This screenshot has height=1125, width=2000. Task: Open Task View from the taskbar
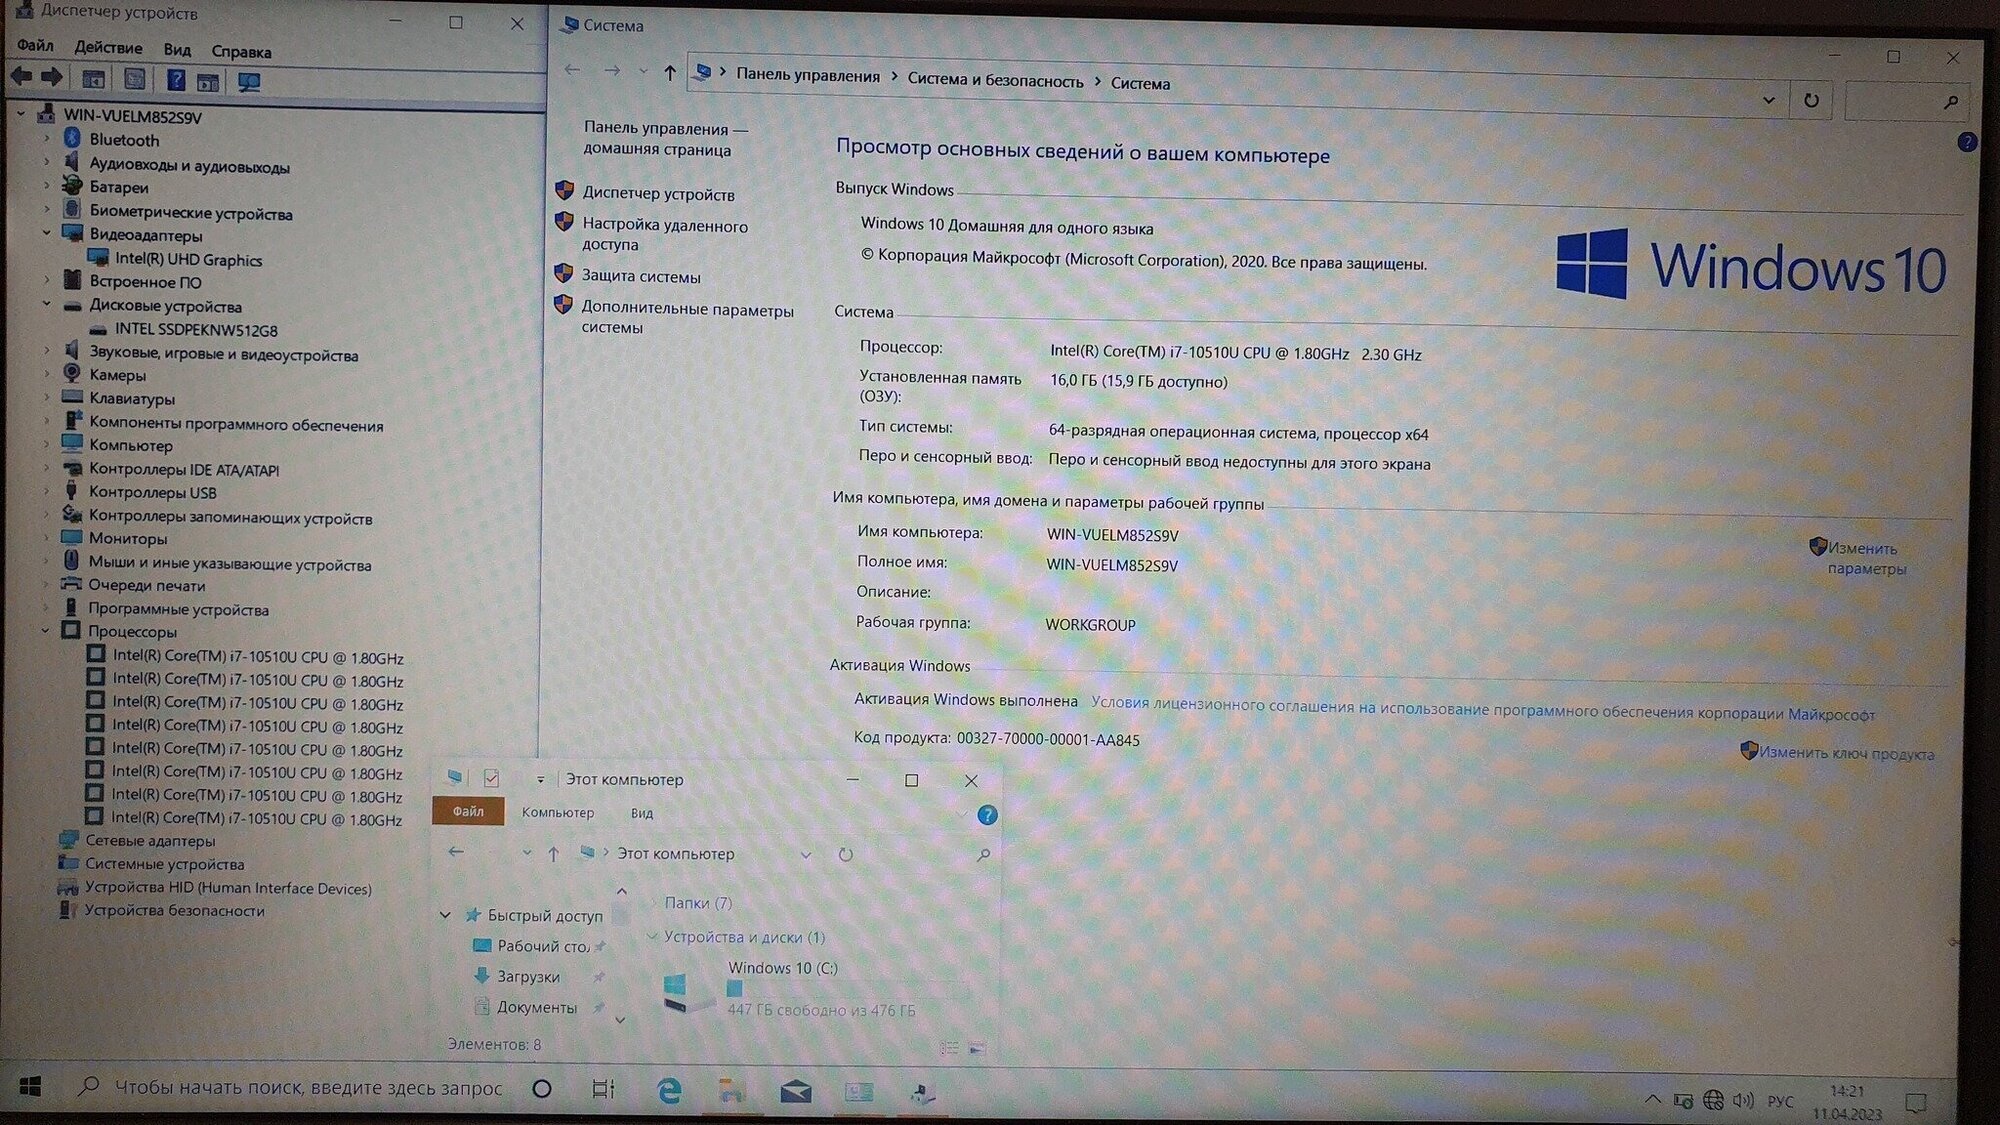coord(603,1089)
